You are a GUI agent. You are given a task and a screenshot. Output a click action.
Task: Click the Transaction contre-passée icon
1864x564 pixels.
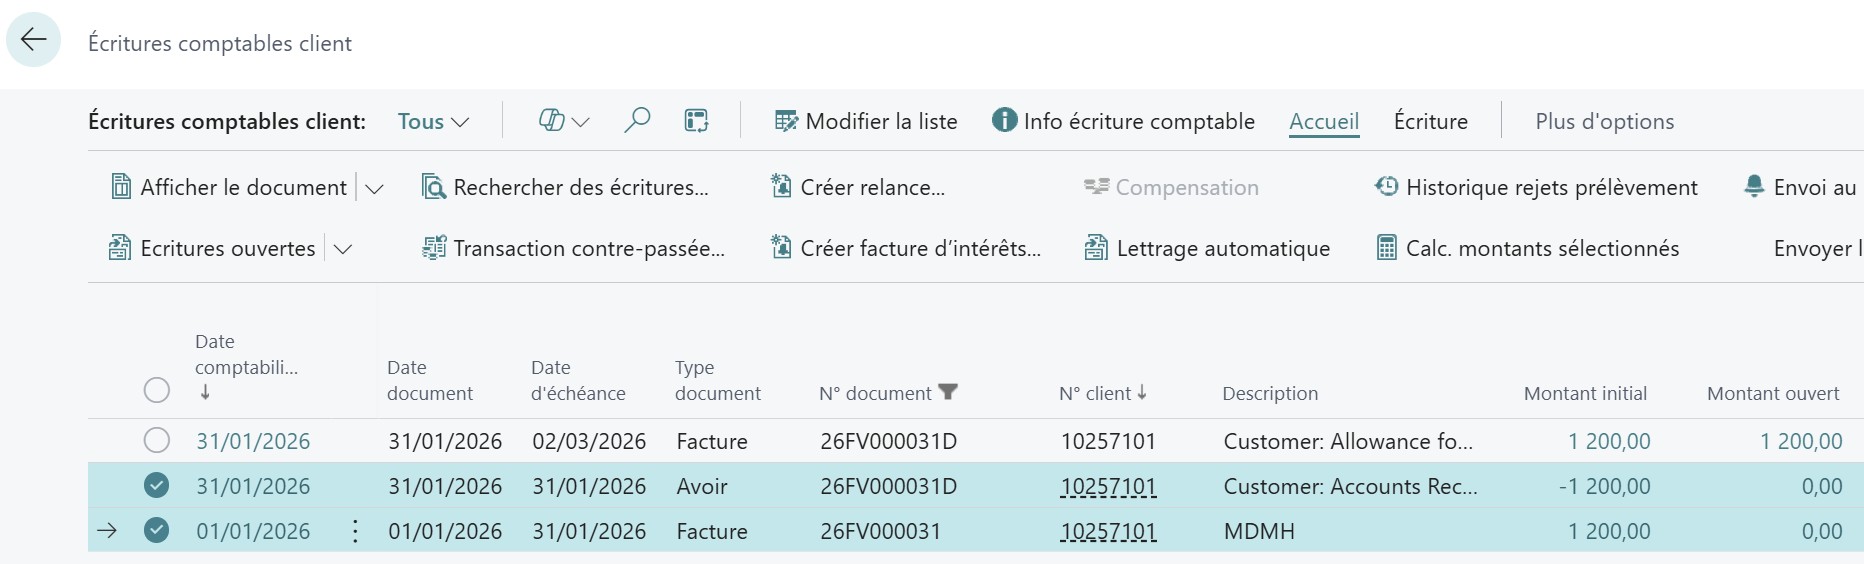[x=434, y=248]
